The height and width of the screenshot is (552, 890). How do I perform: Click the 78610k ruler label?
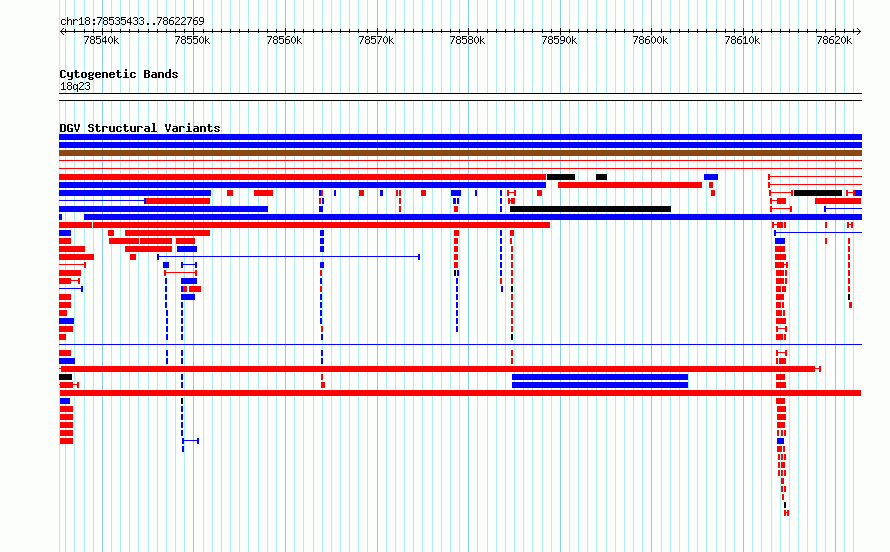click(742, 40)
